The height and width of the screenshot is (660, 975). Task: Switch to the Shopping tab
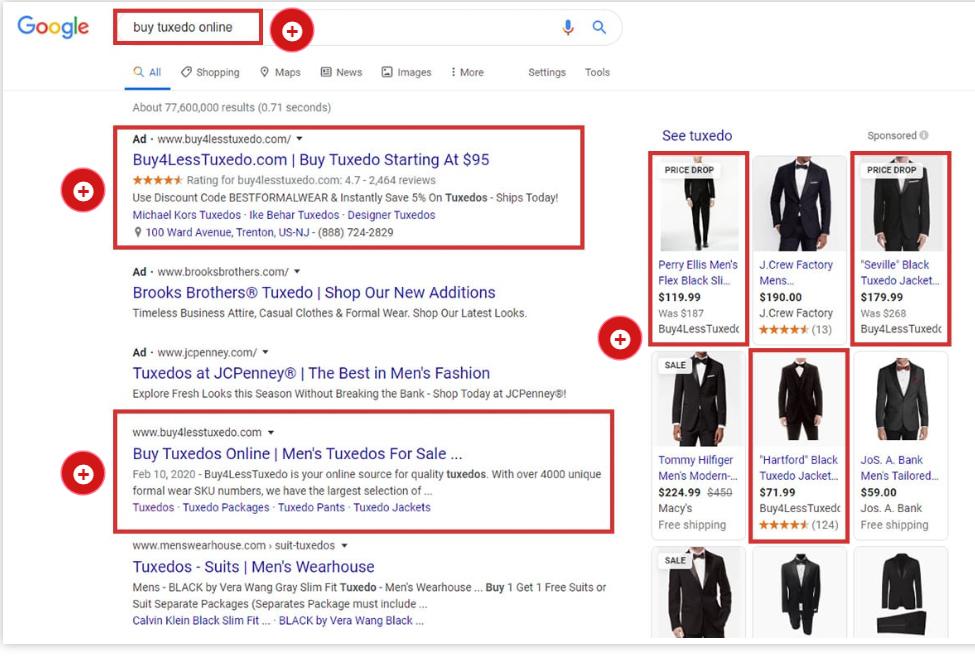210,72
